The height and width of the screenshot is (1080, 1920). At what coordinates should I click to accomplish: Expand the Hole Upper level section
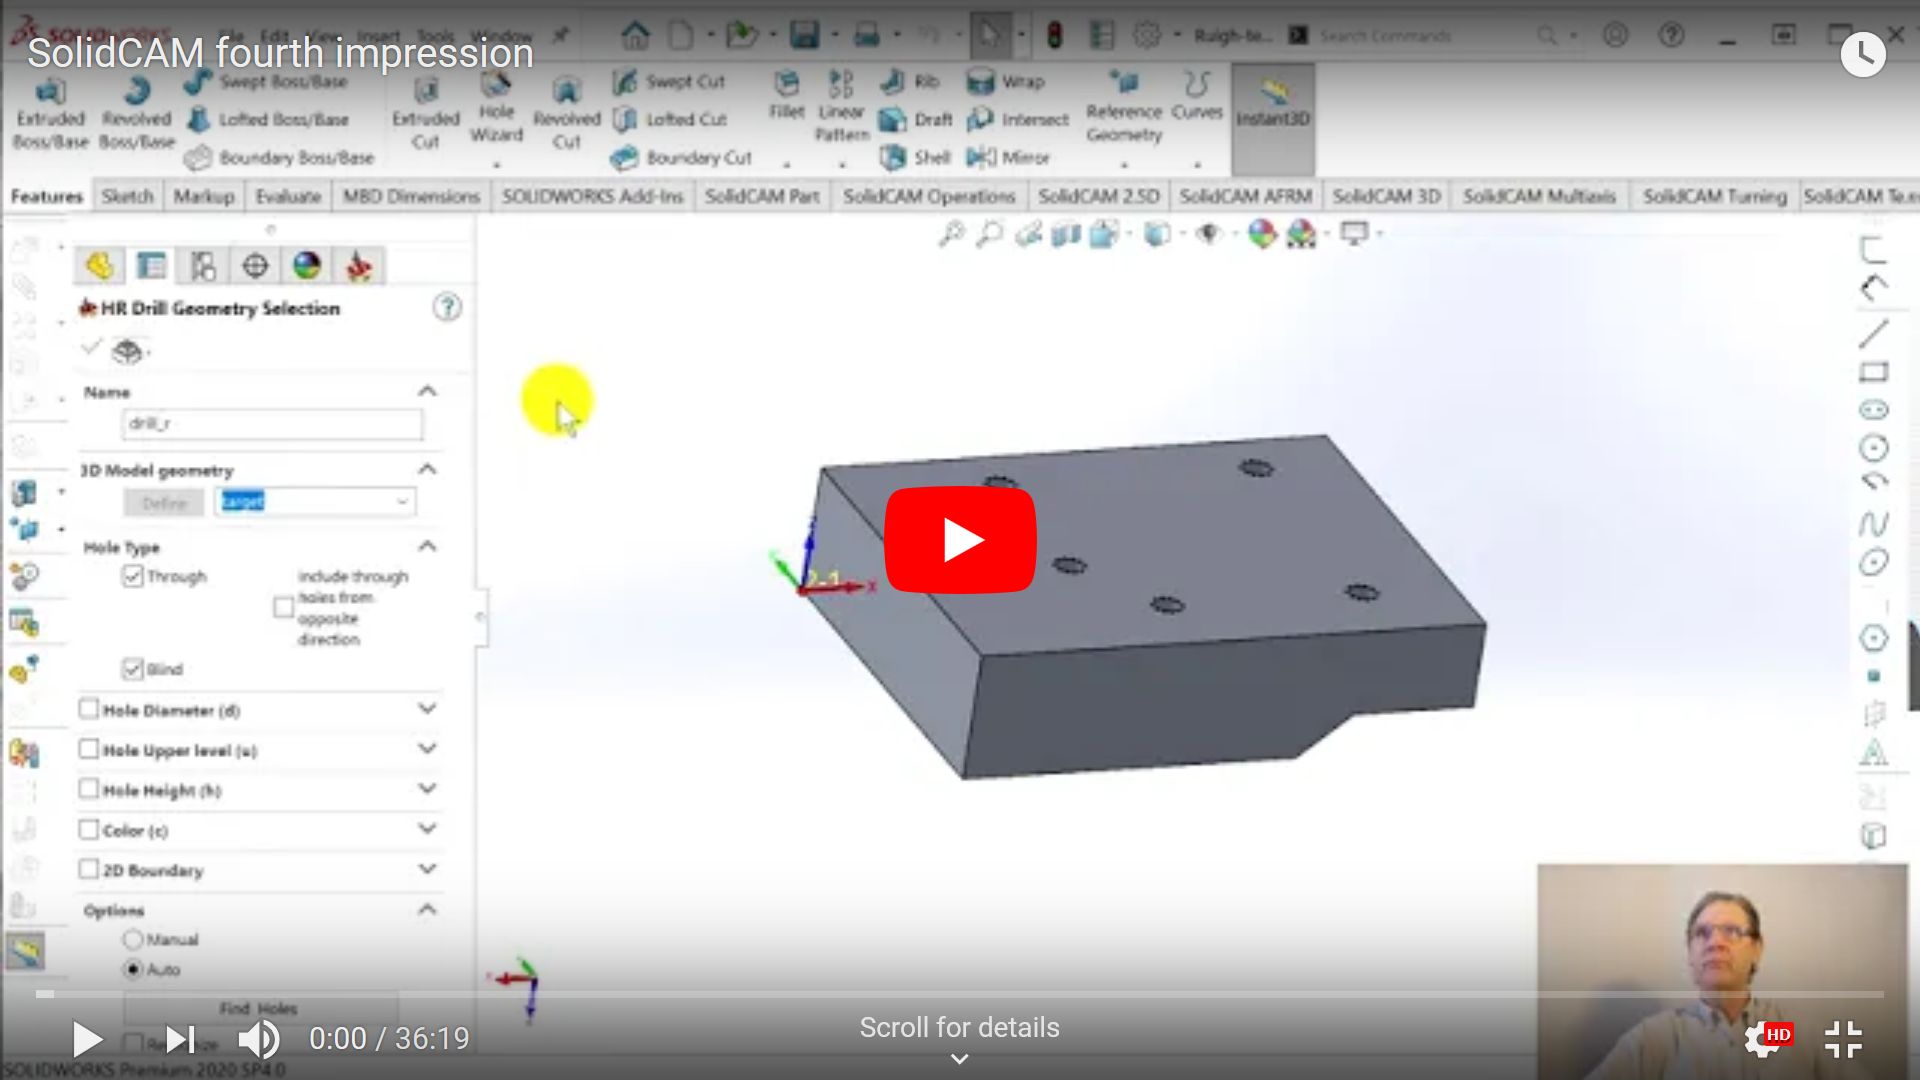coord(427,749)
